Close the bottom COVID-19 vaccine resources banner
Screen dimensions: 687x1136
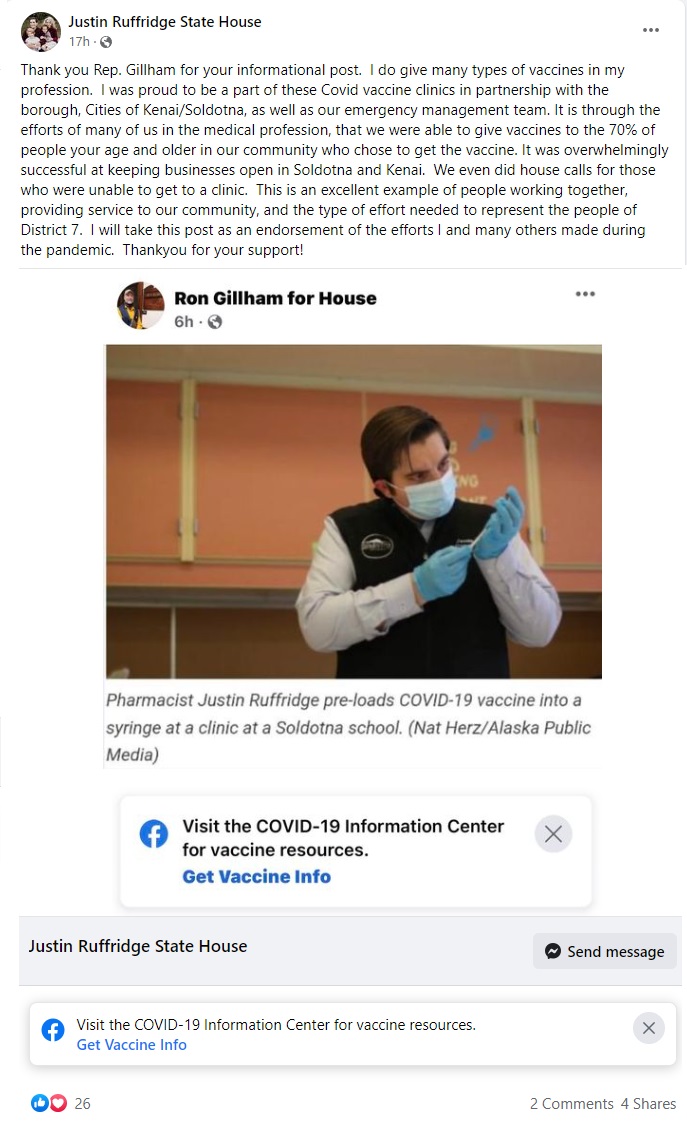click(x=649, y=1027)
